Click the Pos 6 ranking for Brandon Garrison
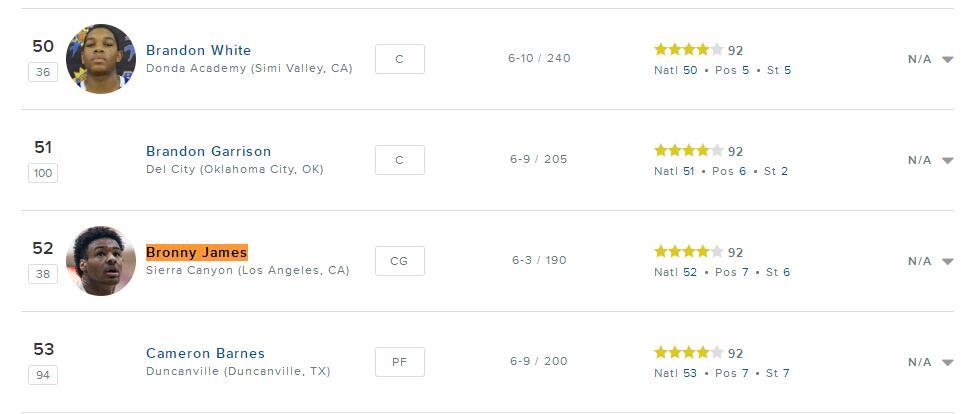Screen dimensions: 961x414 [x=729, y=172]
